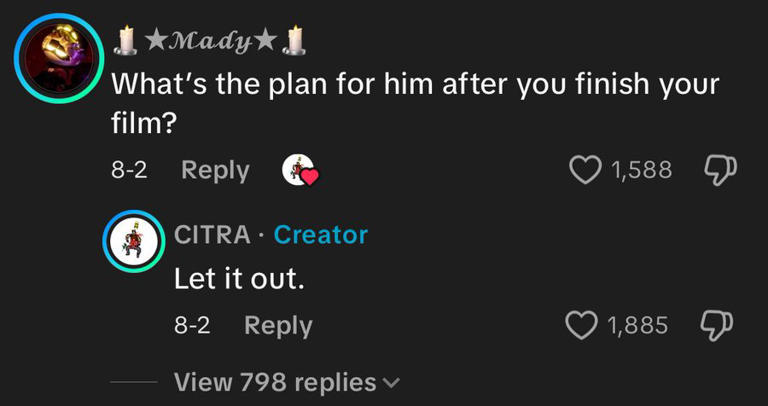This screenshot has height=406, width=768.
Task: Dislike CITRA's reply with thumbs-down icon
Action: click(715, 326)
